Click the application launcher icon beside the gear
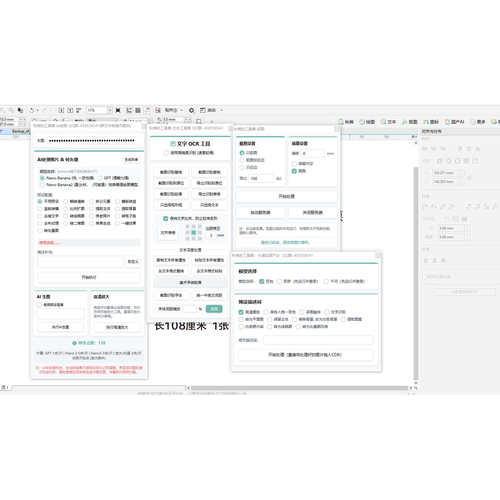 point(203,110)
